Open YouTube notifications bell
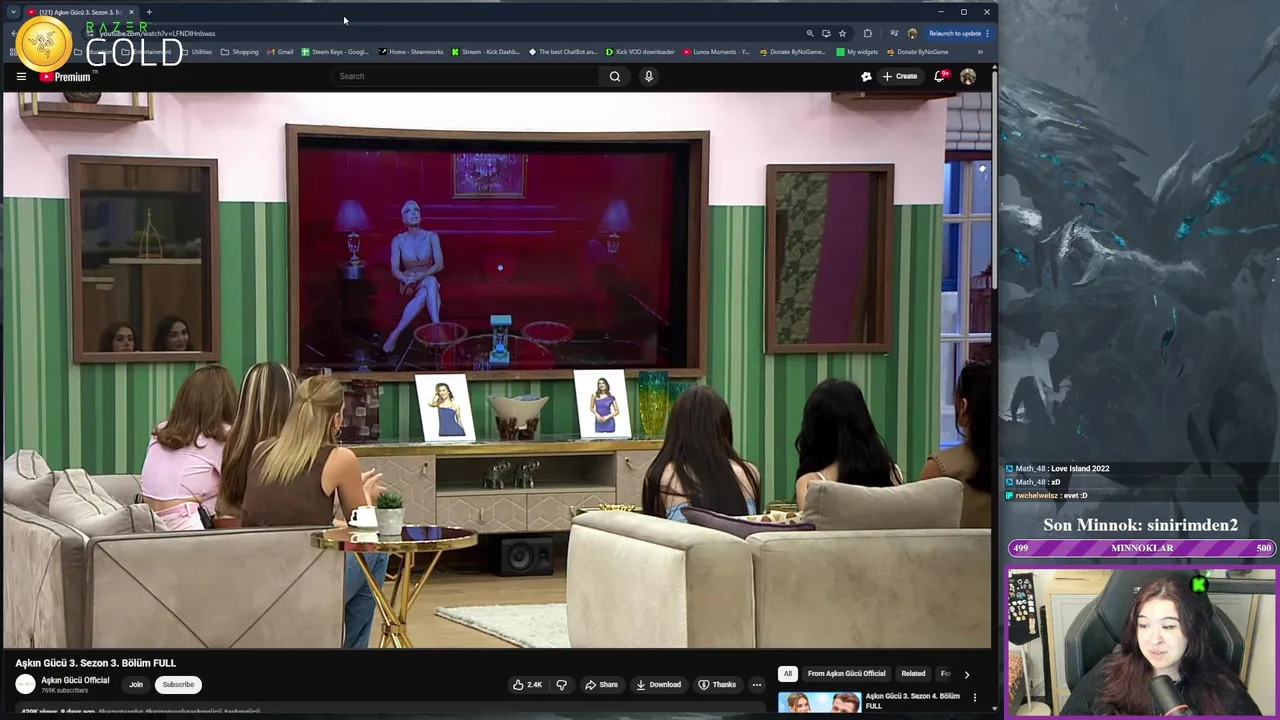 (939, 76)
